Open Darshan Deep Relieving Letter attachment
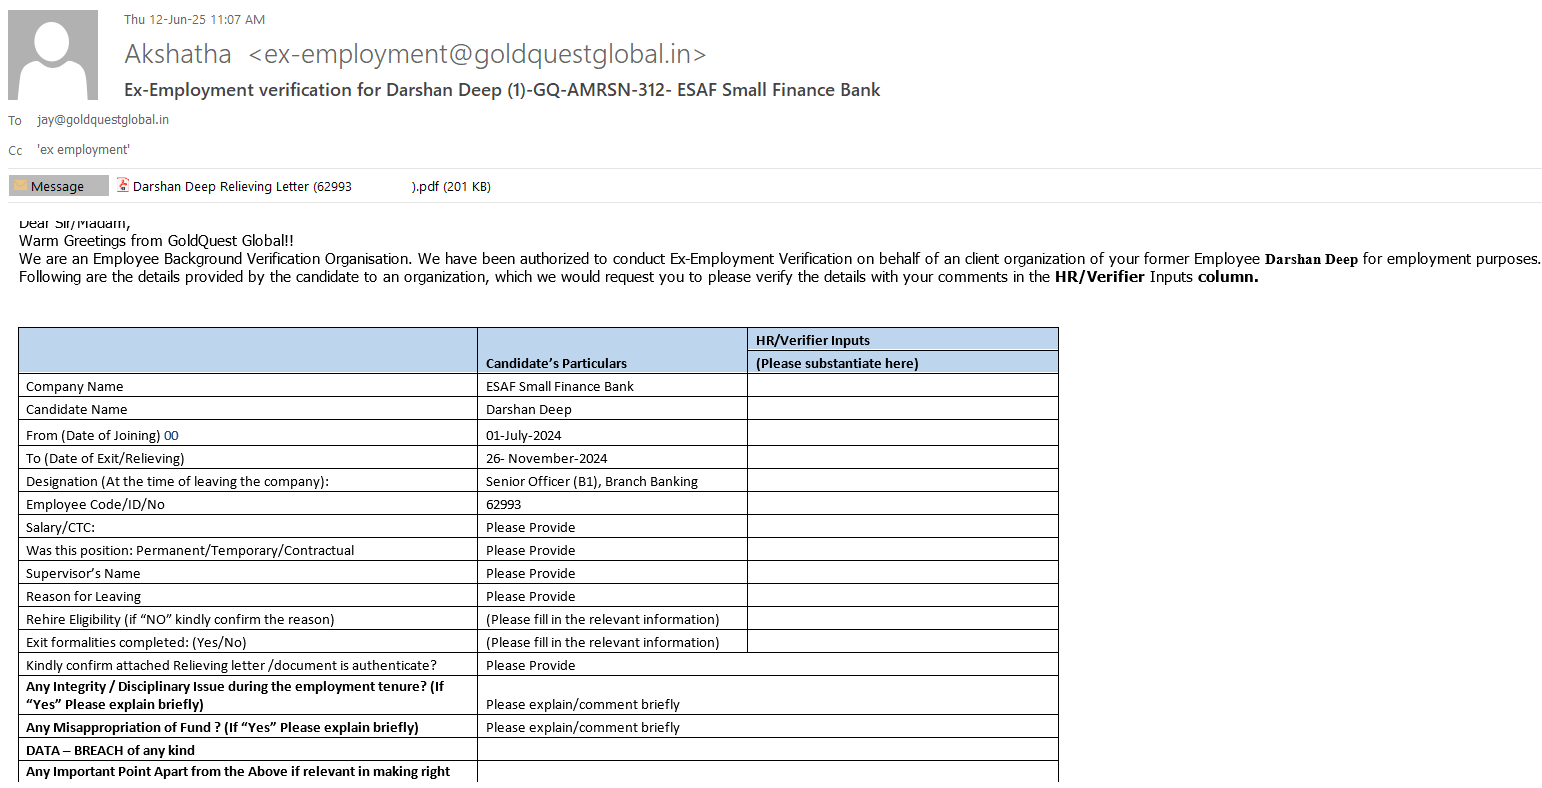The image size is (1542, 788). pyautogui.click(x=311, y=186)
